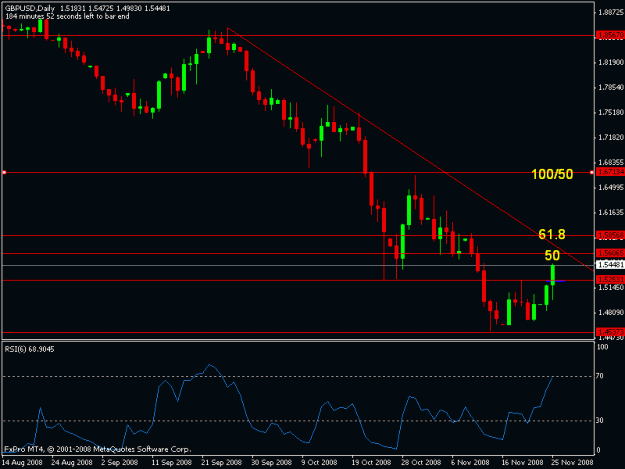Click the RSI scale value 0
The image size is (625, 469).
tap(598, 450)
